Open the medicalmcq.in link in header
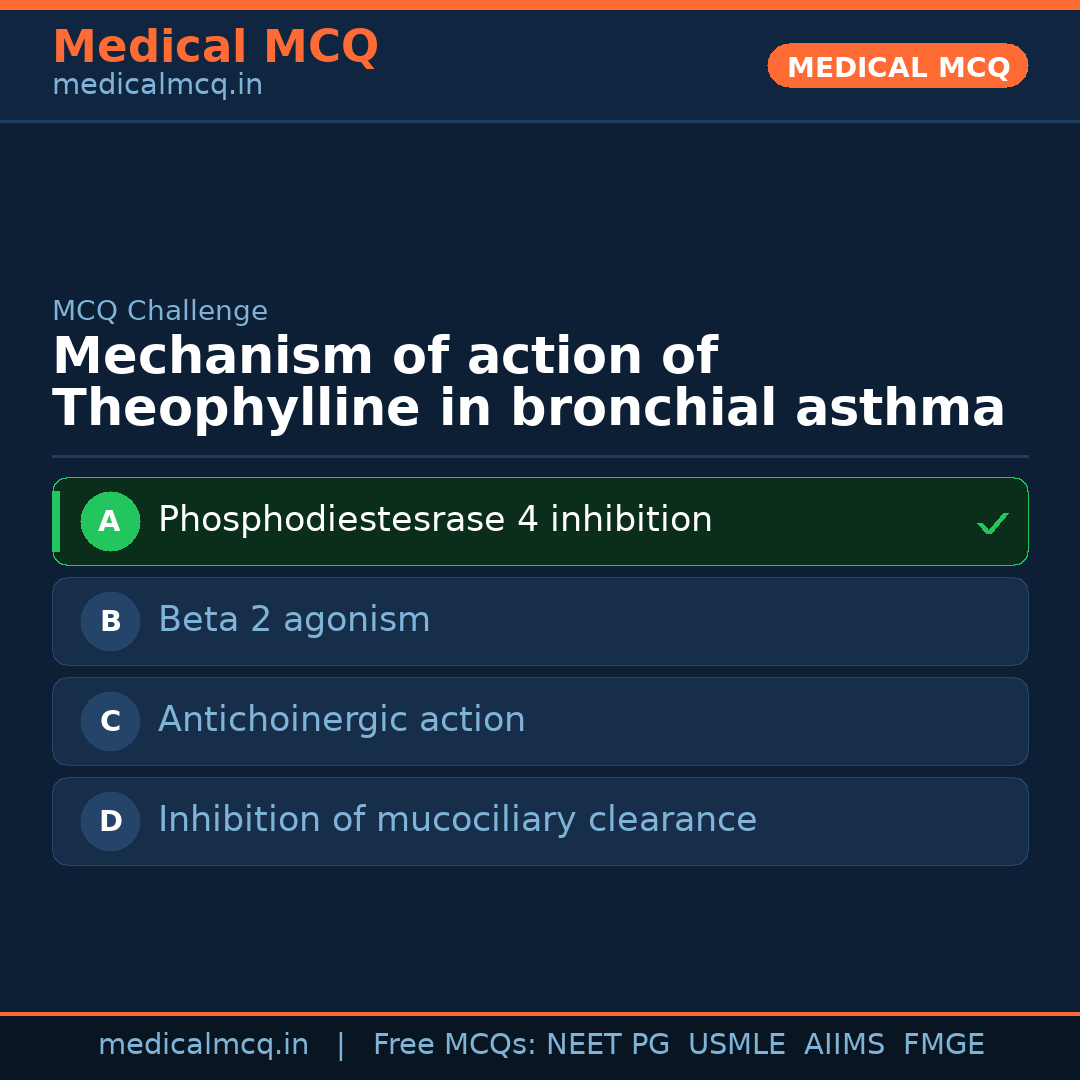This screenshot has width=1080, height=1080. pyautogui.click(x=157, y=85)
